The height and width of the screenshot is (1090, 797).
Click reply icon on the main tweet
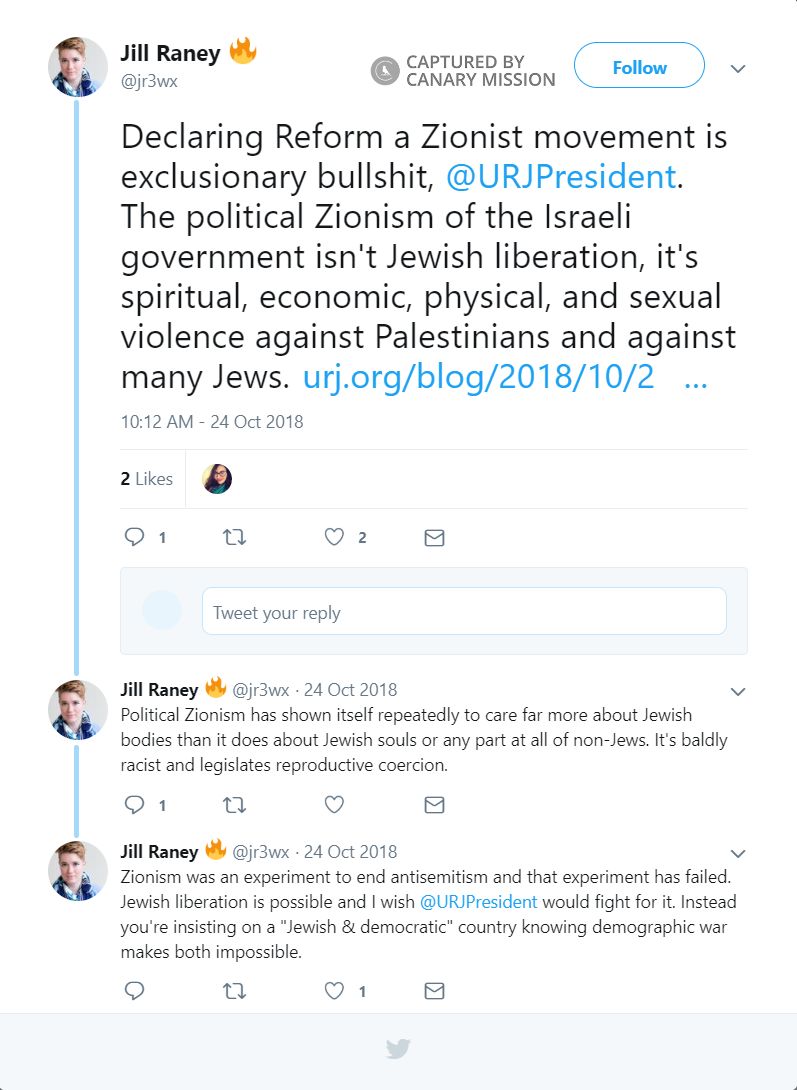click(x=135, y=538)
